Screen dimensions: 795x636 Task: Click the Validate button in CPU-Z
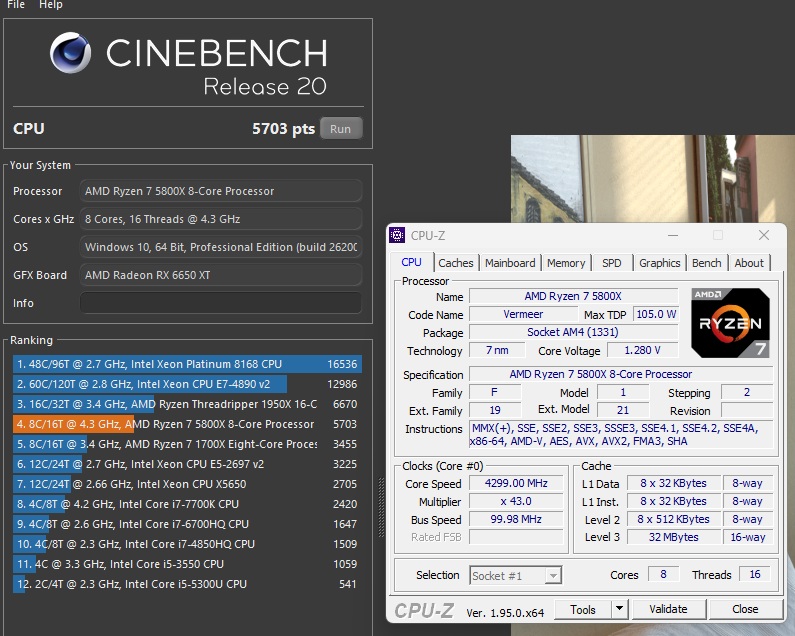point(668,610)
